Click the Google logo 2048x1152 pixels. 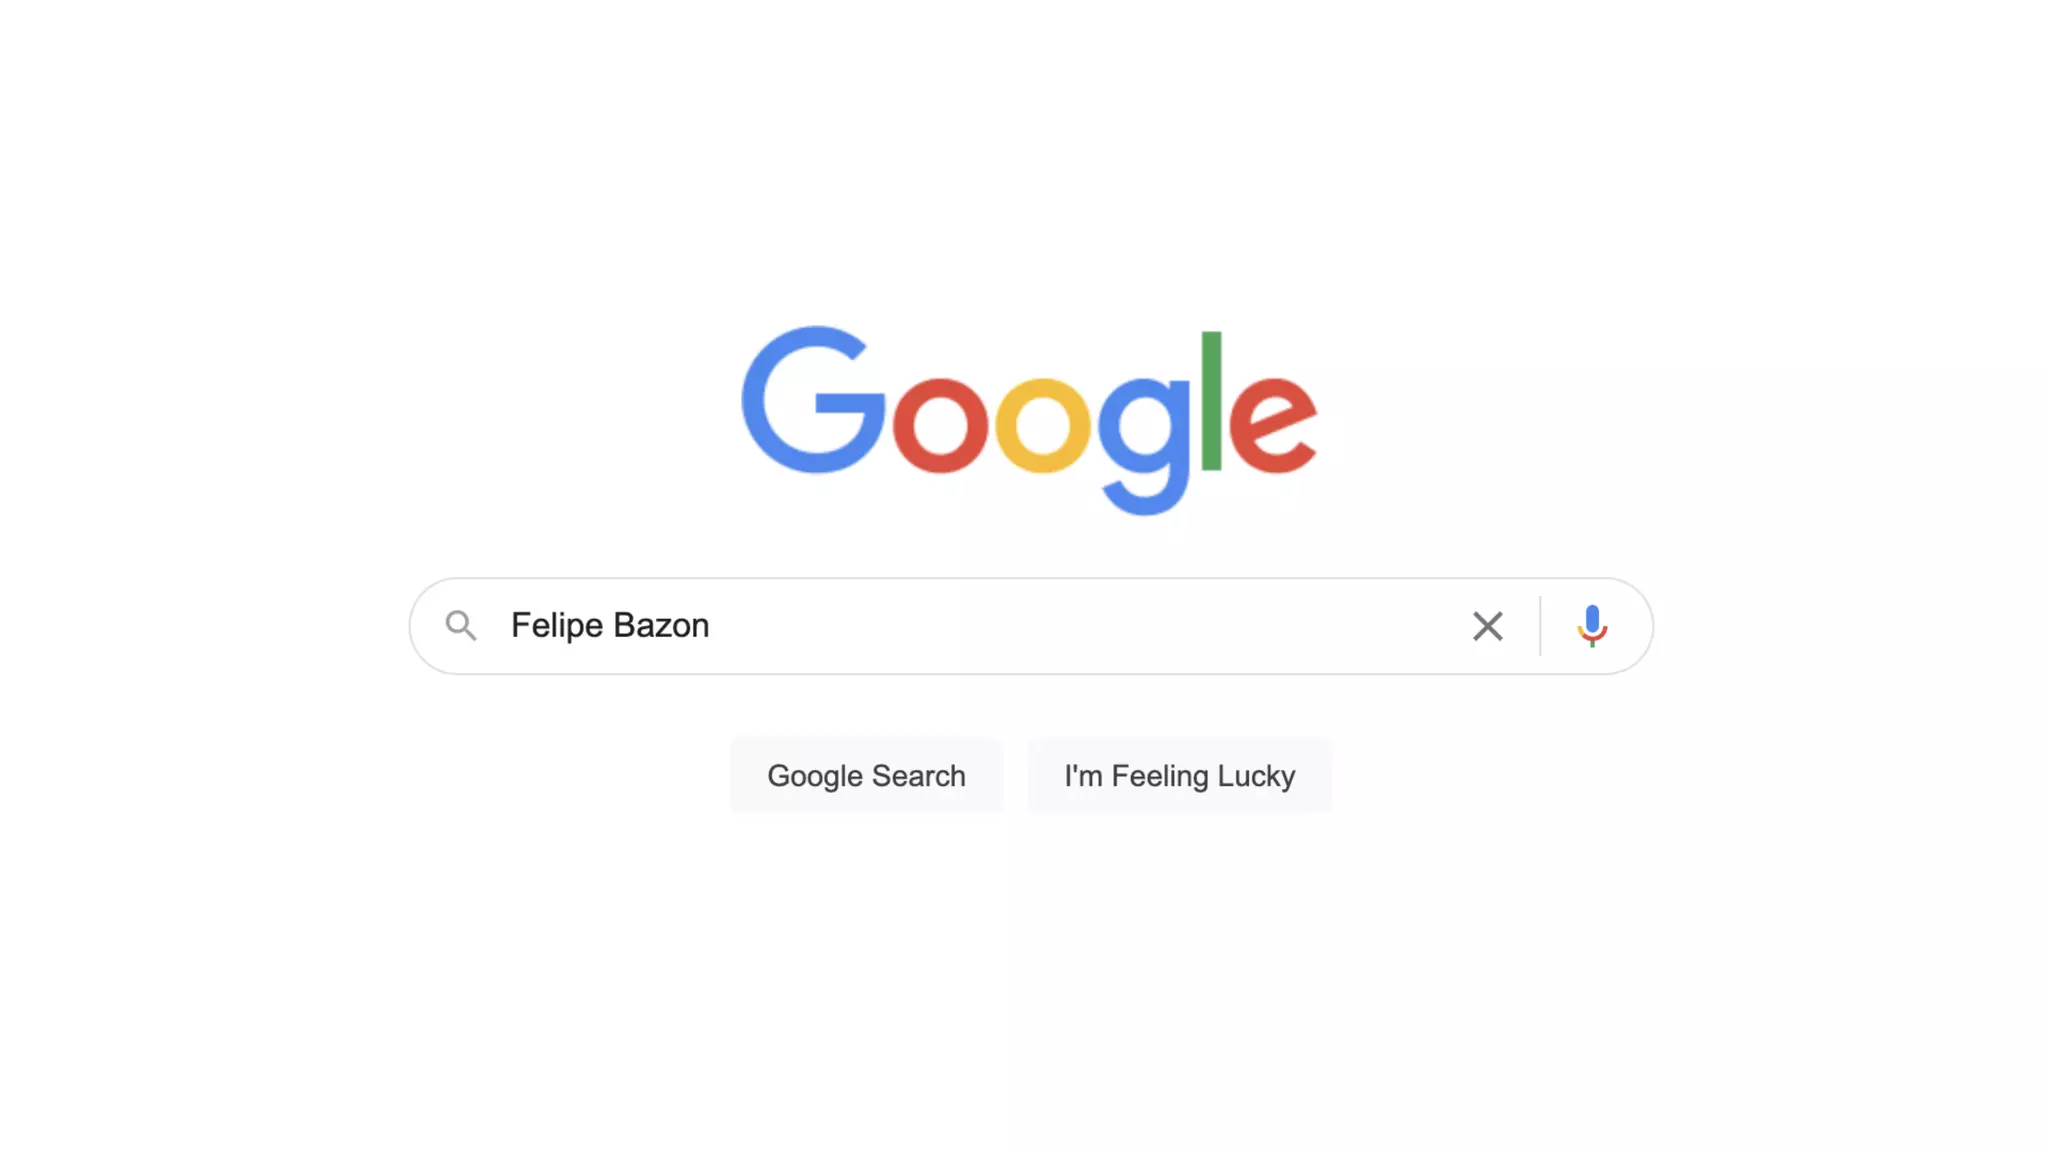click(1029, 420)
